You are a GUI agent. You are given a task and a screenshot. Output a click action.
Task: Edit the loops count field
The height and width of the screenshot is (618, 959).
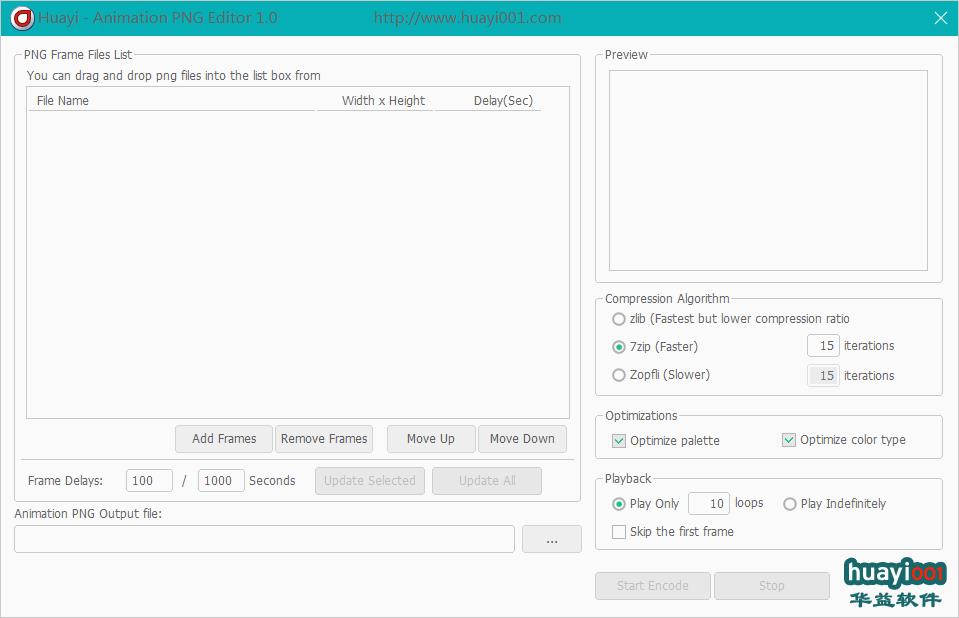[x=709, y=504]
